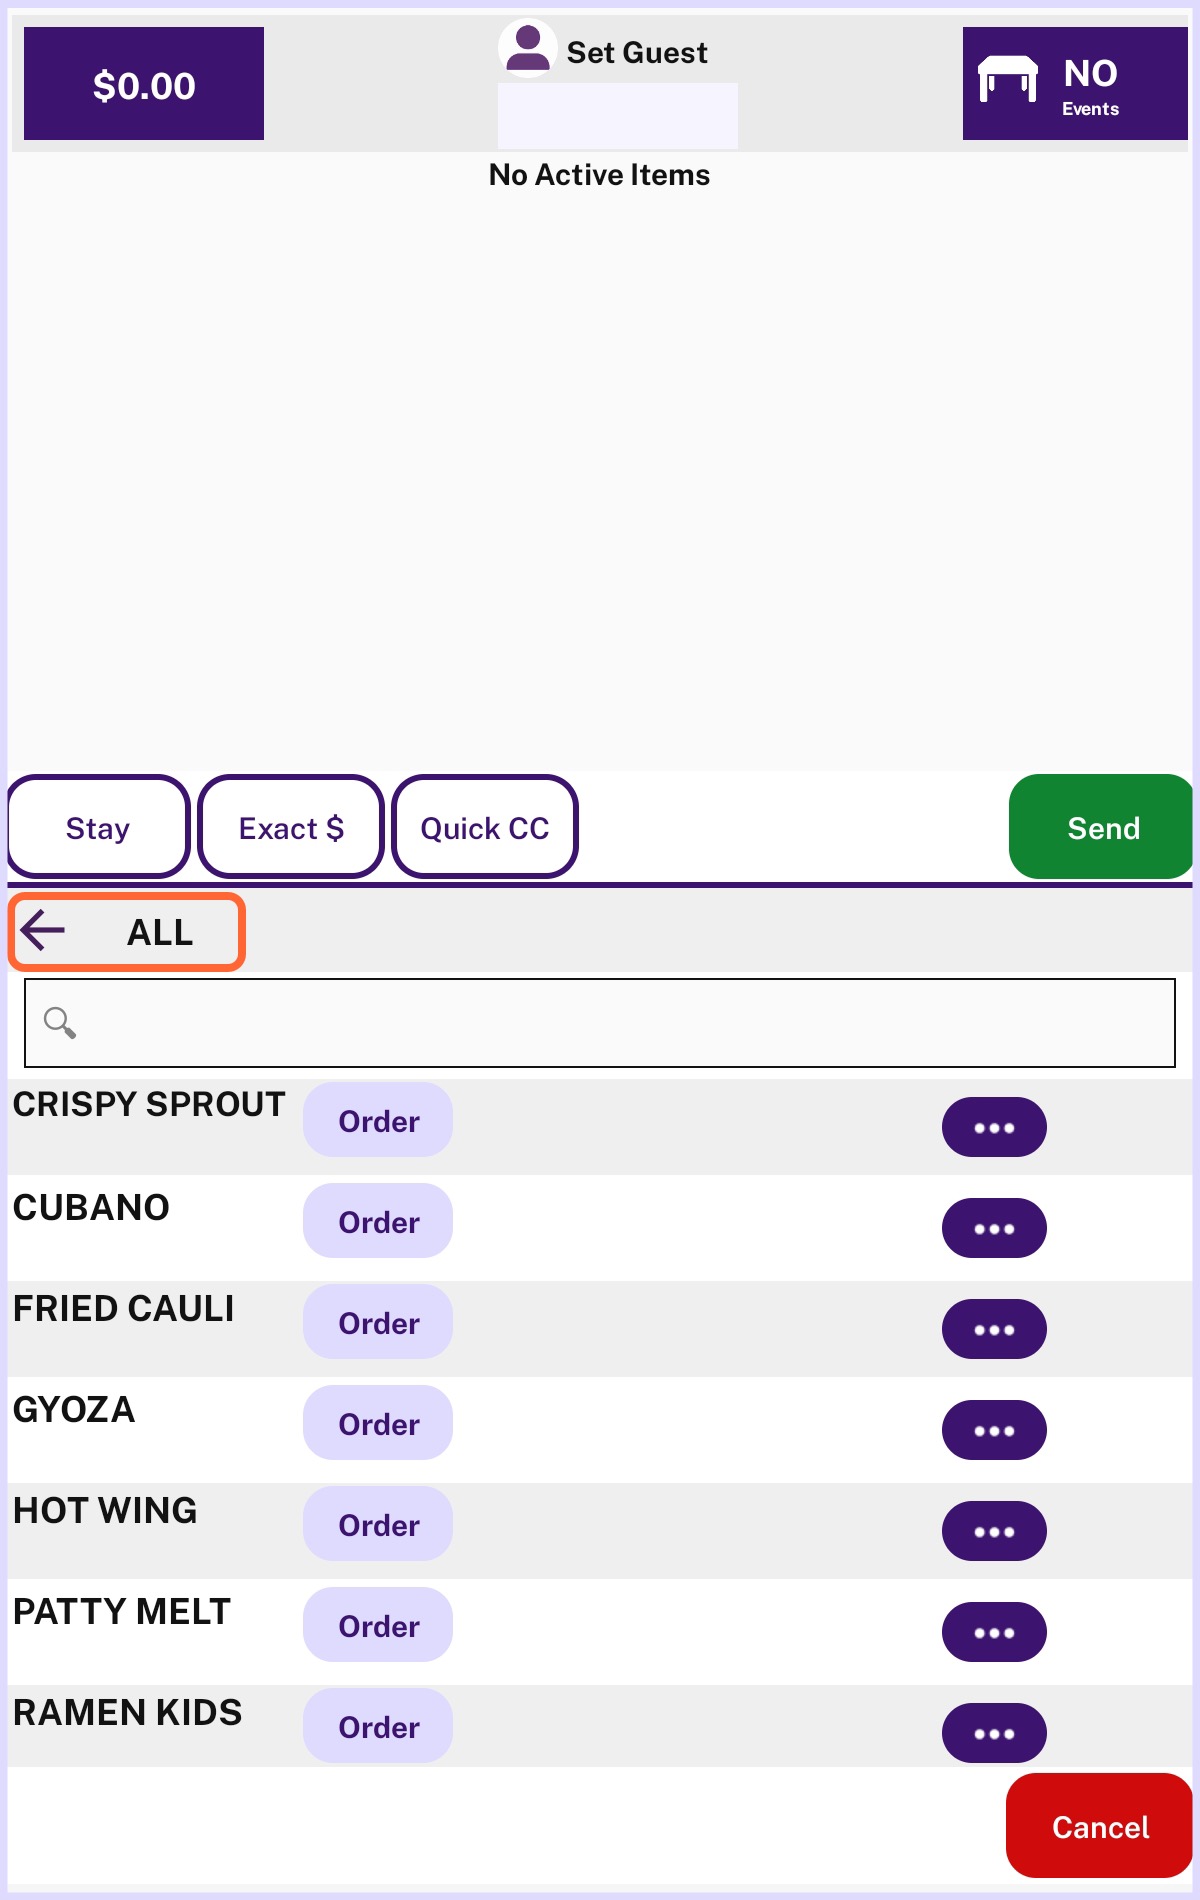Viewport: 1200px width, 1900px height.
Task: Click the magnifying glass search icon
Action: click(x=60, y=1022)
